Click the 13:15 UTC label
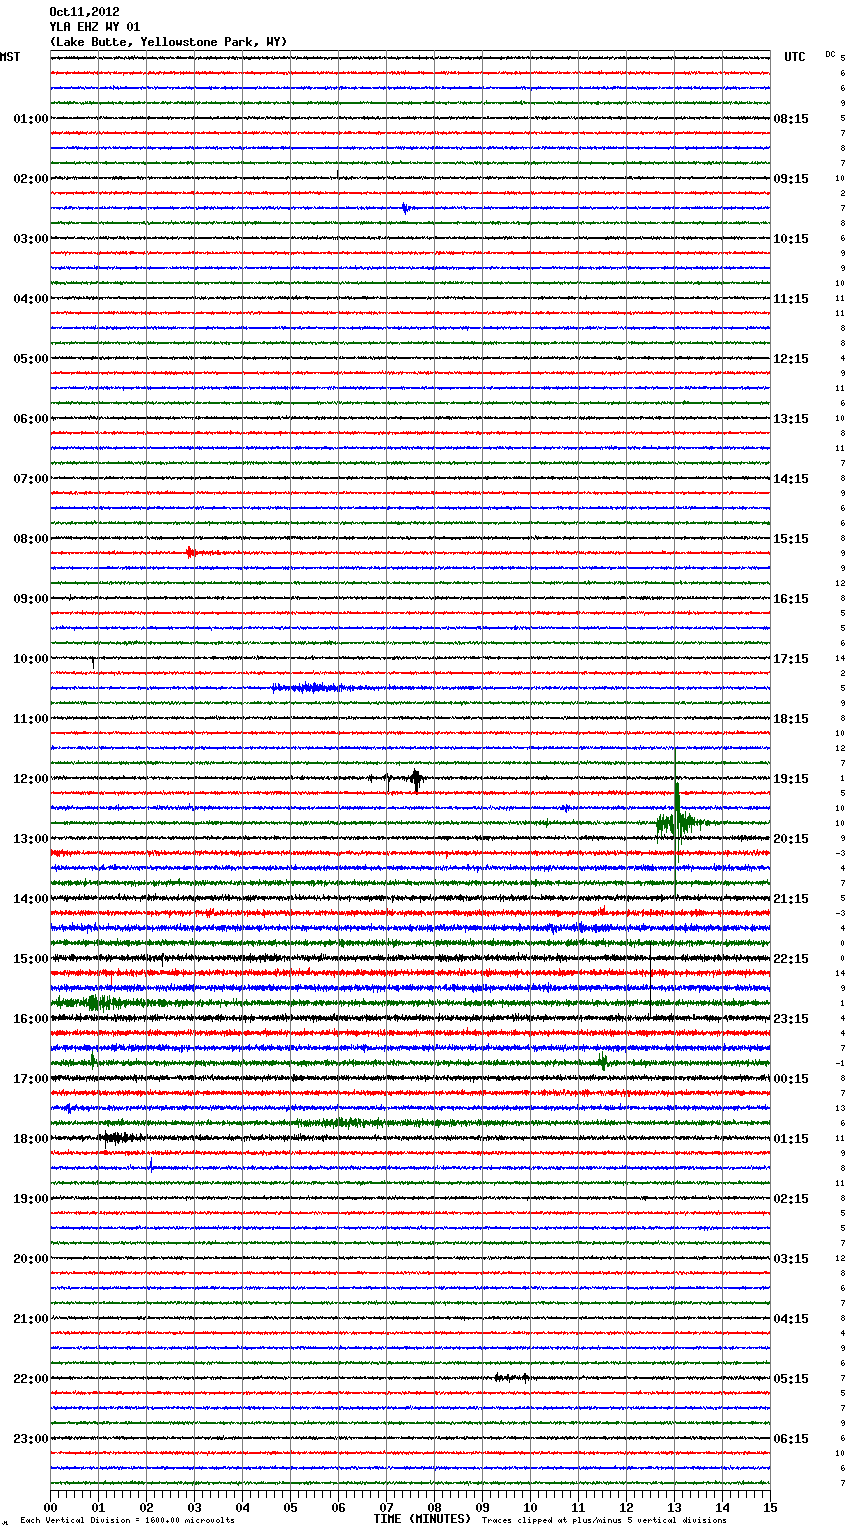850x1534 pixels. click(791, 419)
